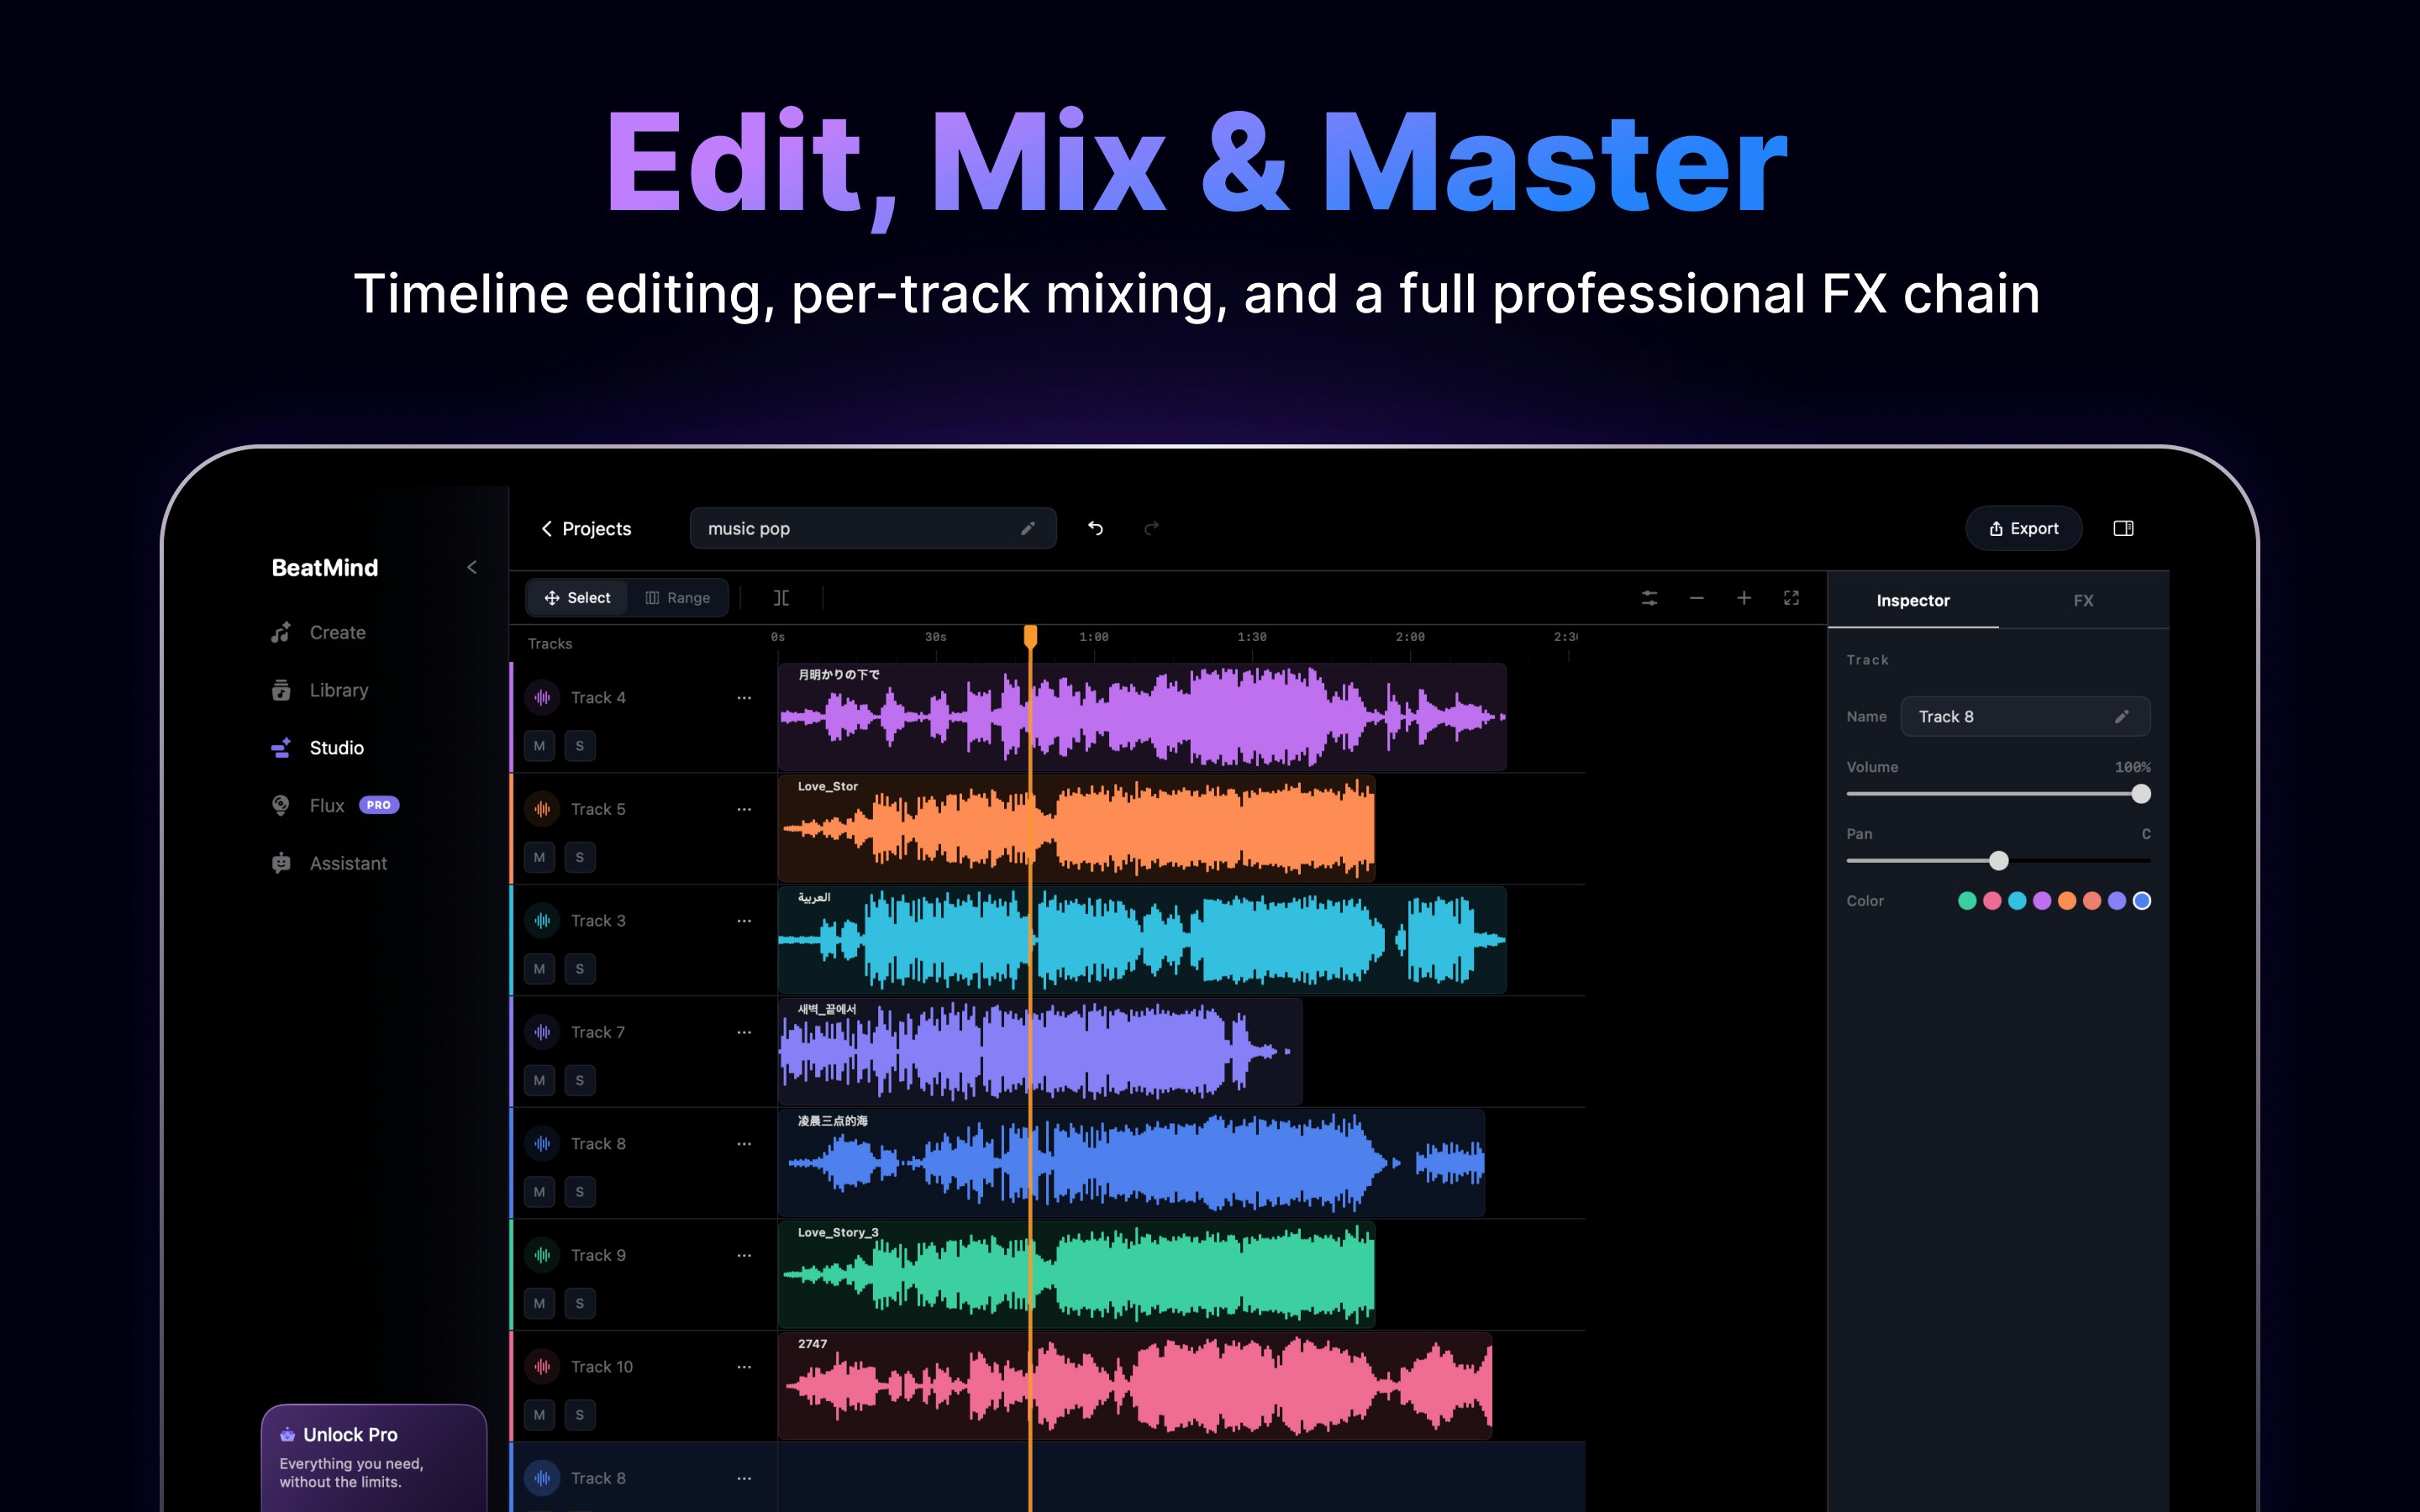Open the Assistant section
This screenshot has height=1512, width=2420.
tap(329, 863)
